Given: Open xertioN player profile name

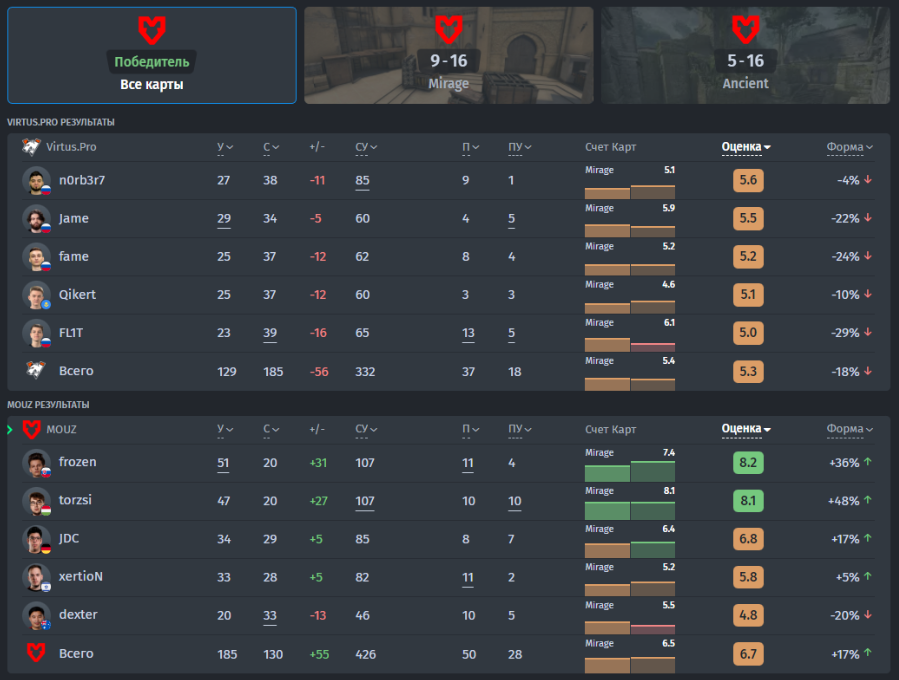Looking at the screenshot, I should pyautogui.click(x=80, y=576).
